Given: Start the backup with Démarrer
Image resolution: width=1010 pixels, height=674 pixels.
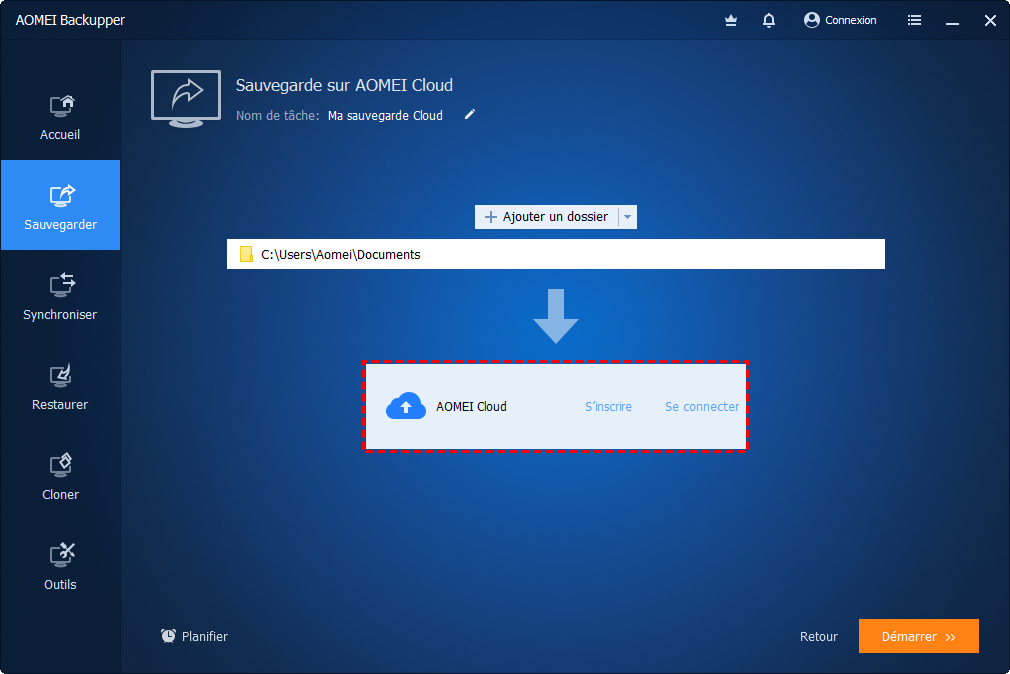Looking at the screenshot, I should [919, 636].
